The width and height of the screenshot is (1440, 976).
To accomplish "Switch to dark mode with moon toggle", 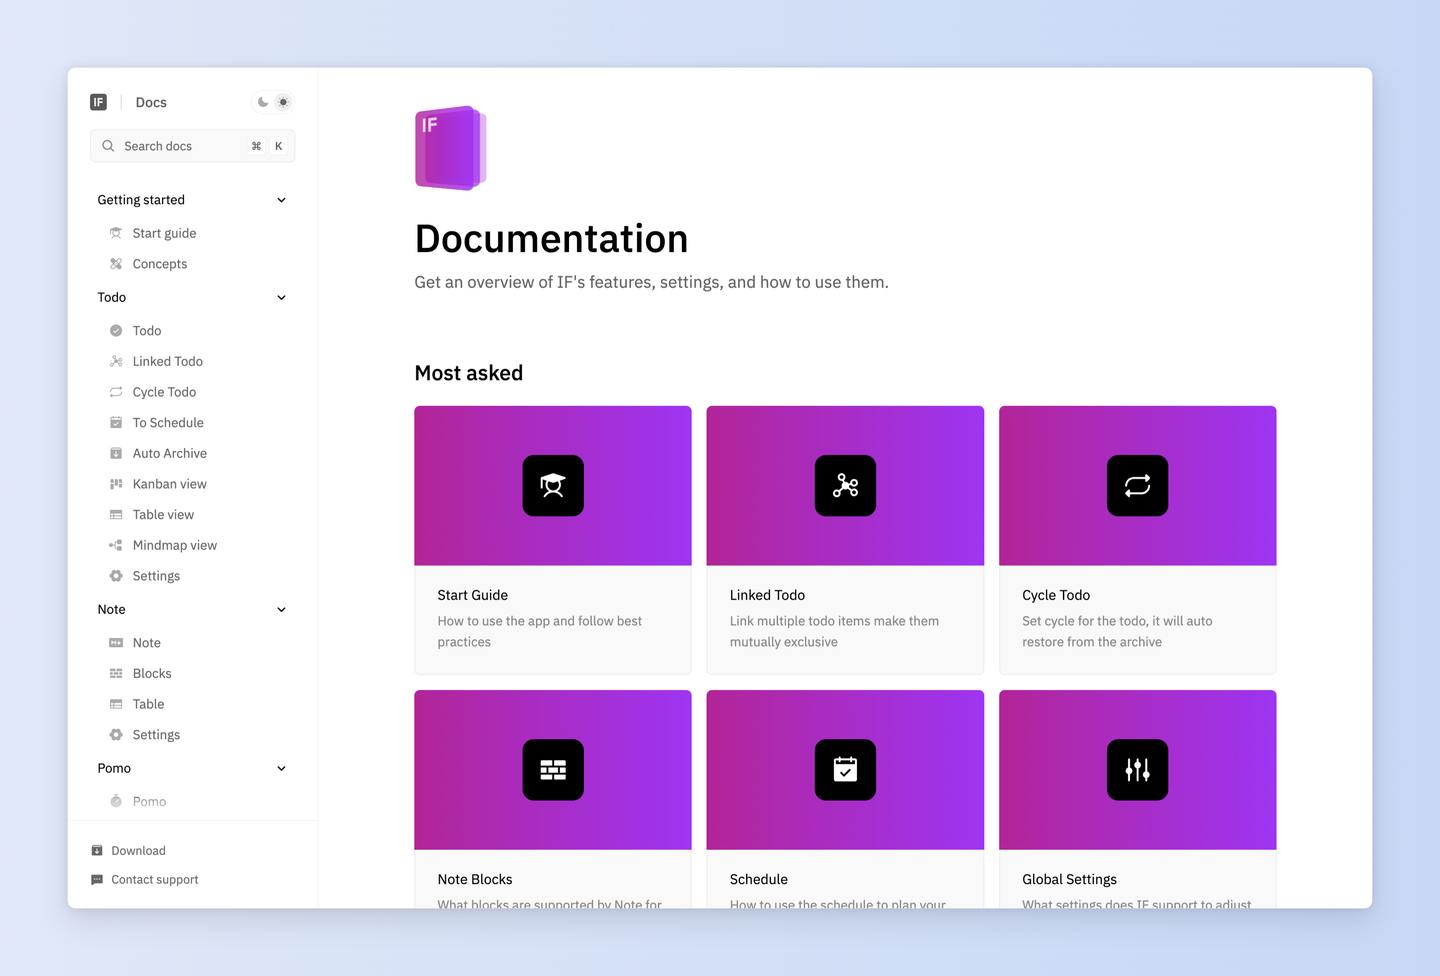I will click(263, 102).
